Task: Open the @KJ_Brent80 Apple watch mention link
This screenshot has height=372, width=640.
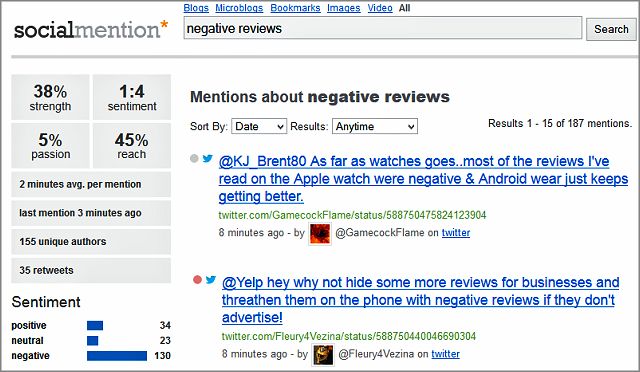Action: coord(423,179)
